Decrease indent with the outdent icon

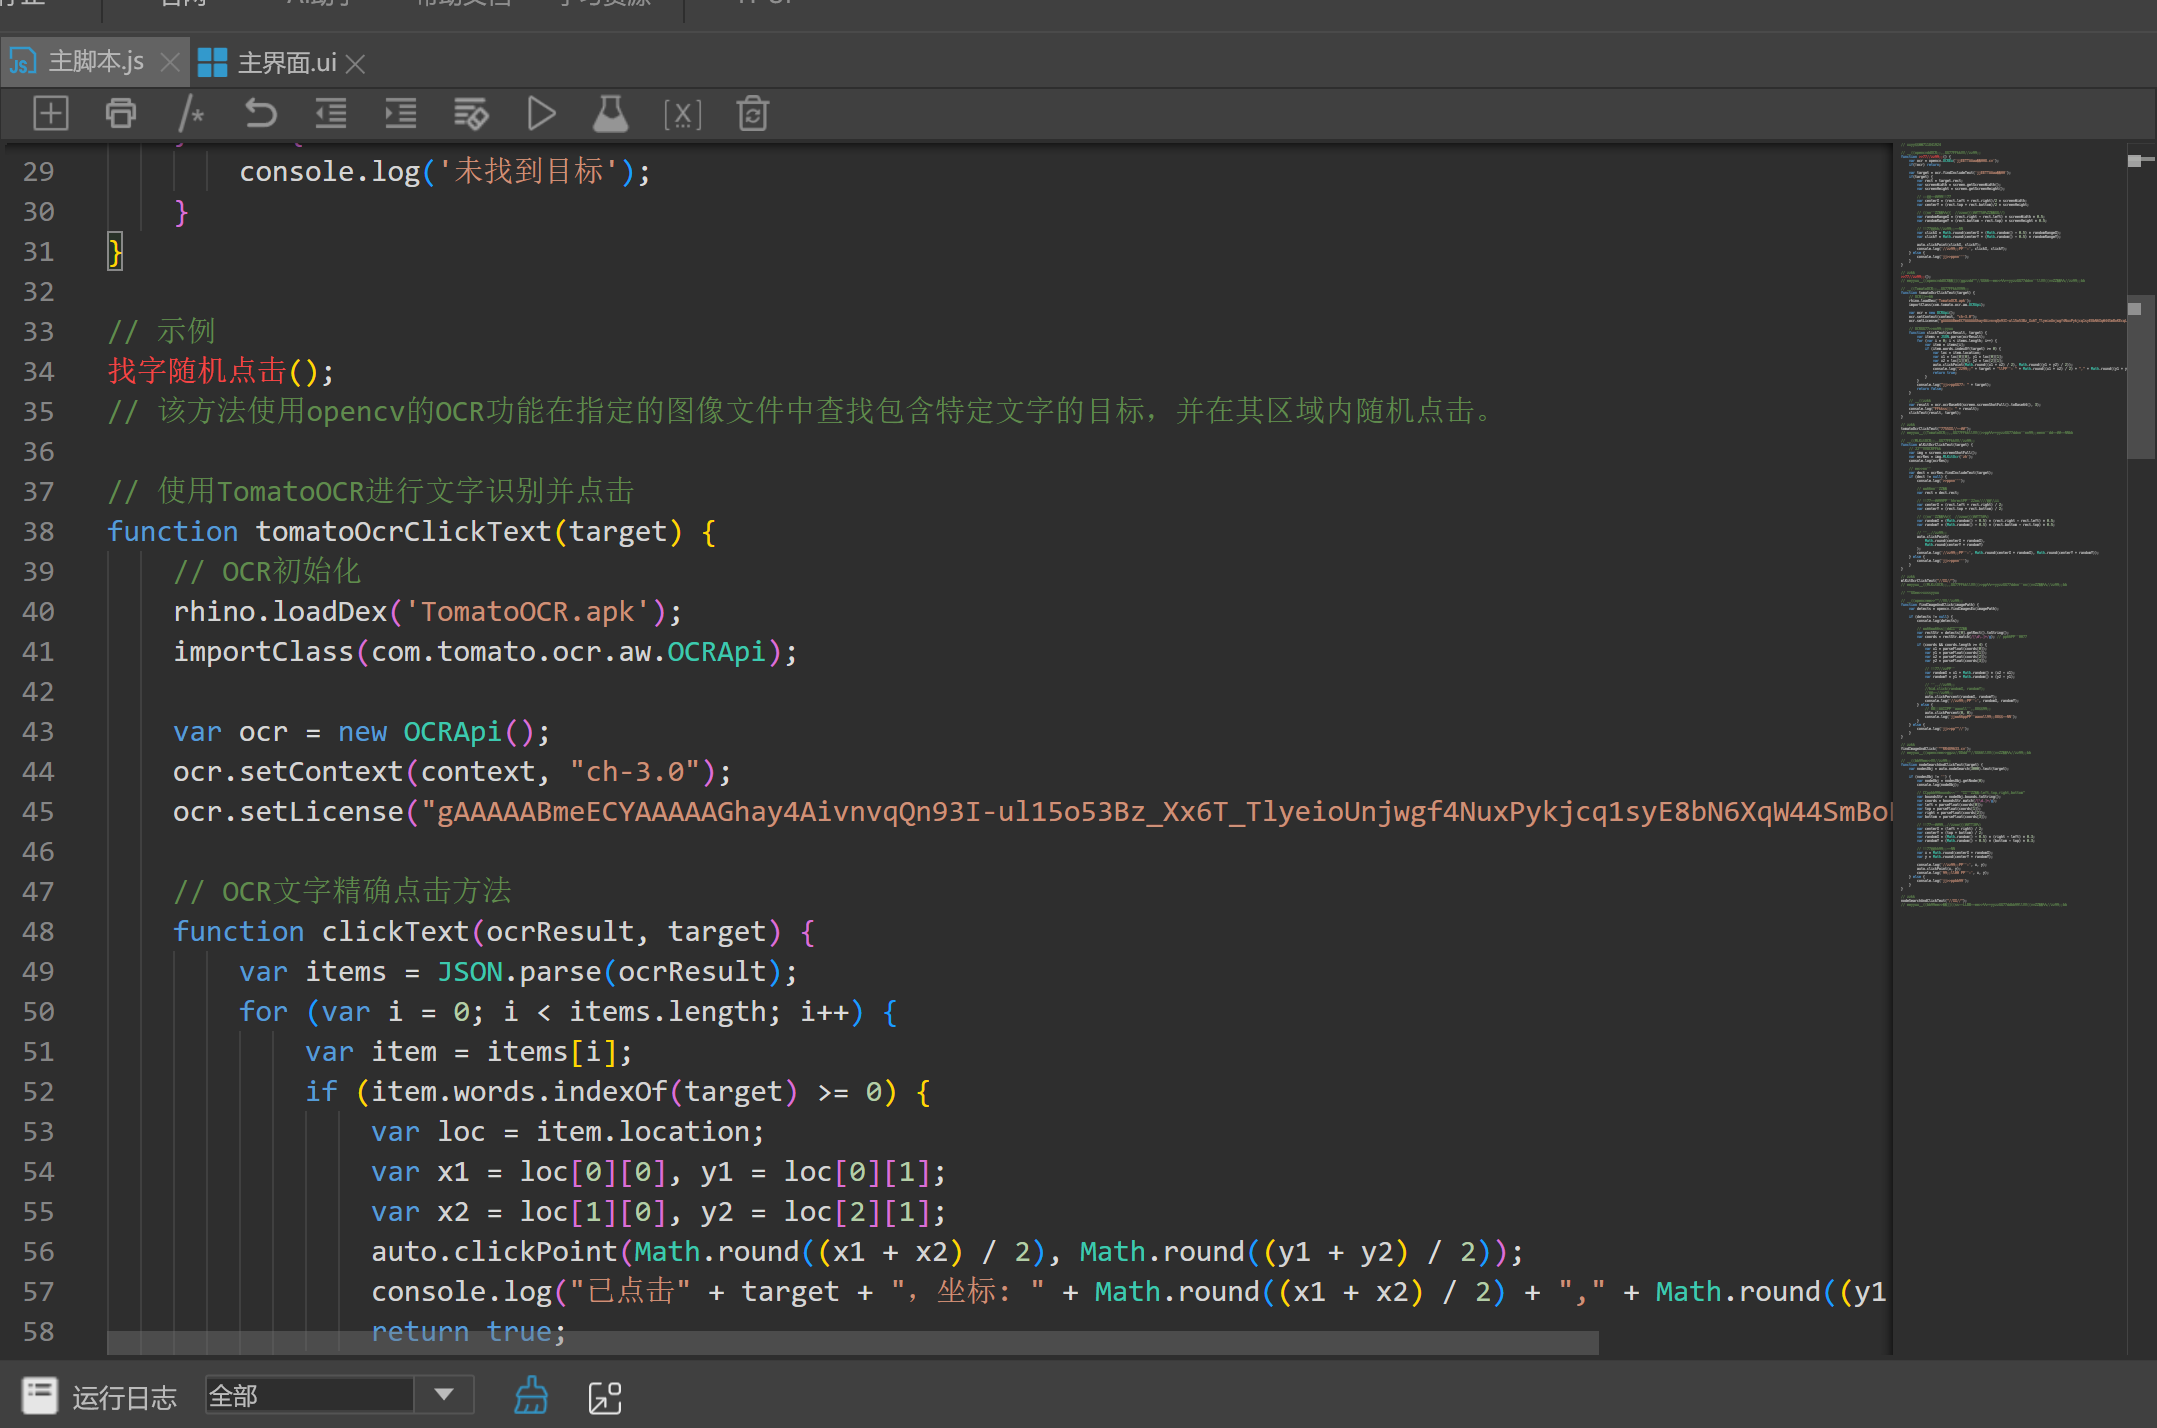click(x=330, y=113)
